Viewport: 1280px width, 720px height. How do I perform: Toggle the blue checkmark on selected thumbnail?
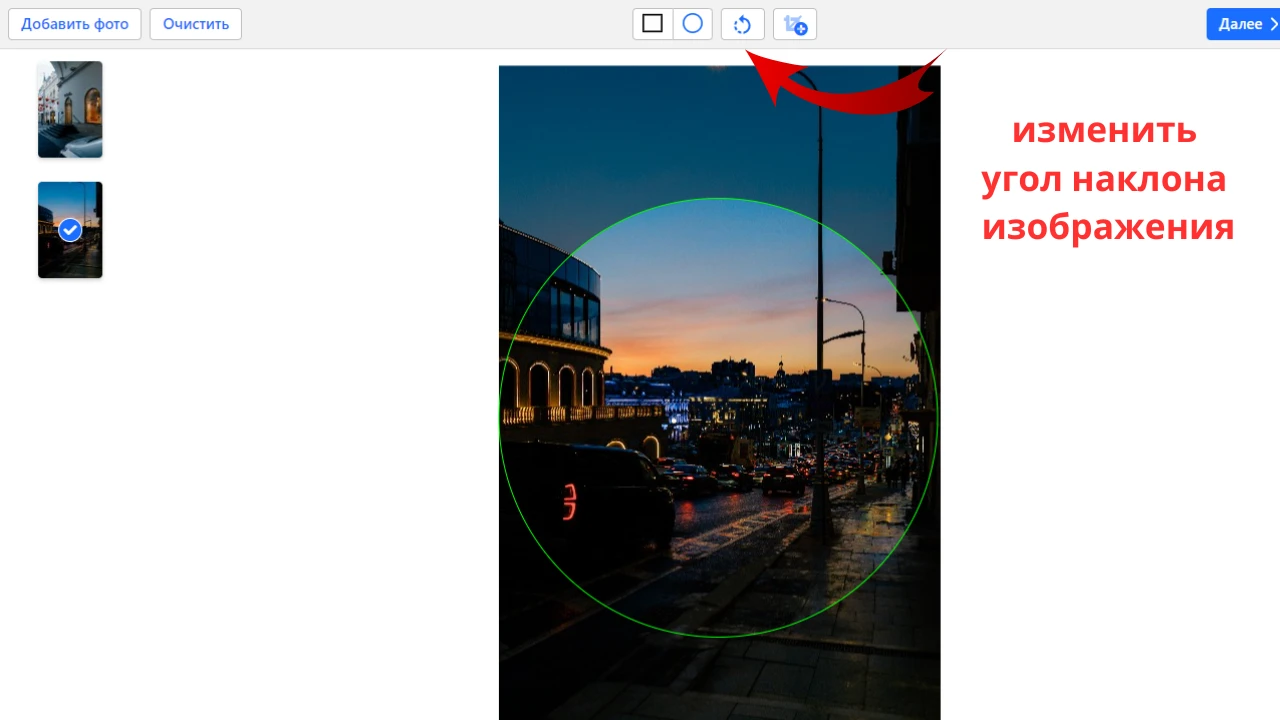[x=70, y=230]
